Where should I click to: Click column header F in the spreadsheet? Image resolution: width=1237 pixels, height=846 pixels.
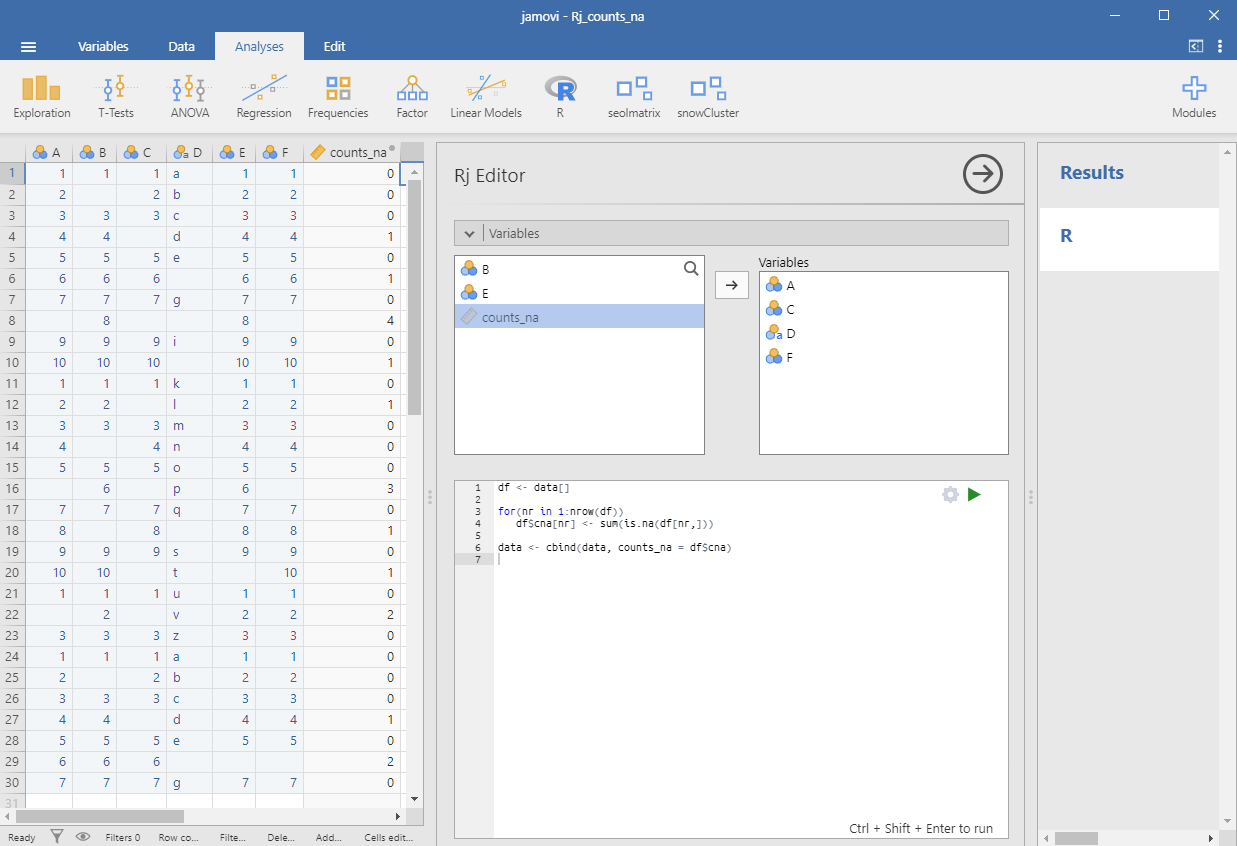click(x=279, y=152)
